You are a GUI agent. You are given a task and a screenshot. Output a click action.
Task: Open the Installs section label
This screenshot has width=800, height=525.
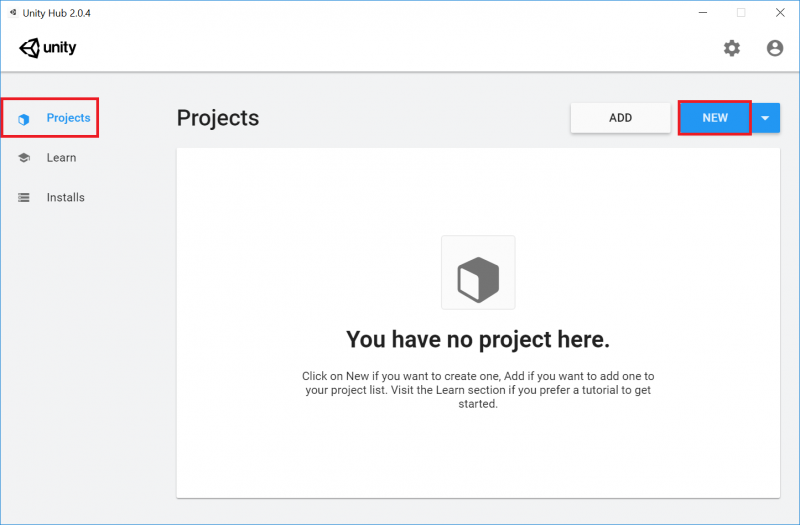pyautogui.click(x=65, y=197)
